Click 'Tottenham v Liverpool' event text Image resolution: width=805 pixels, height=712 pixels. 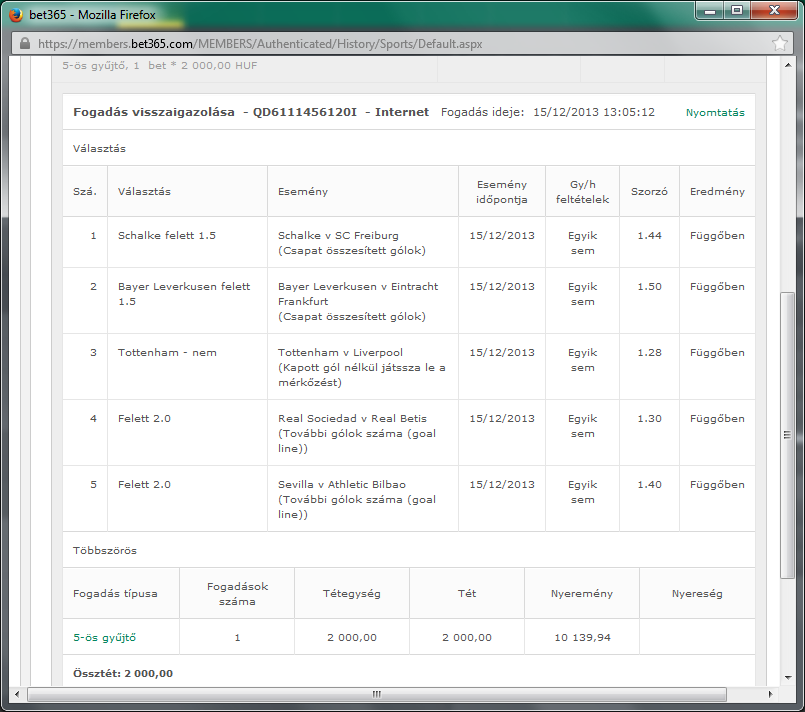340,353
